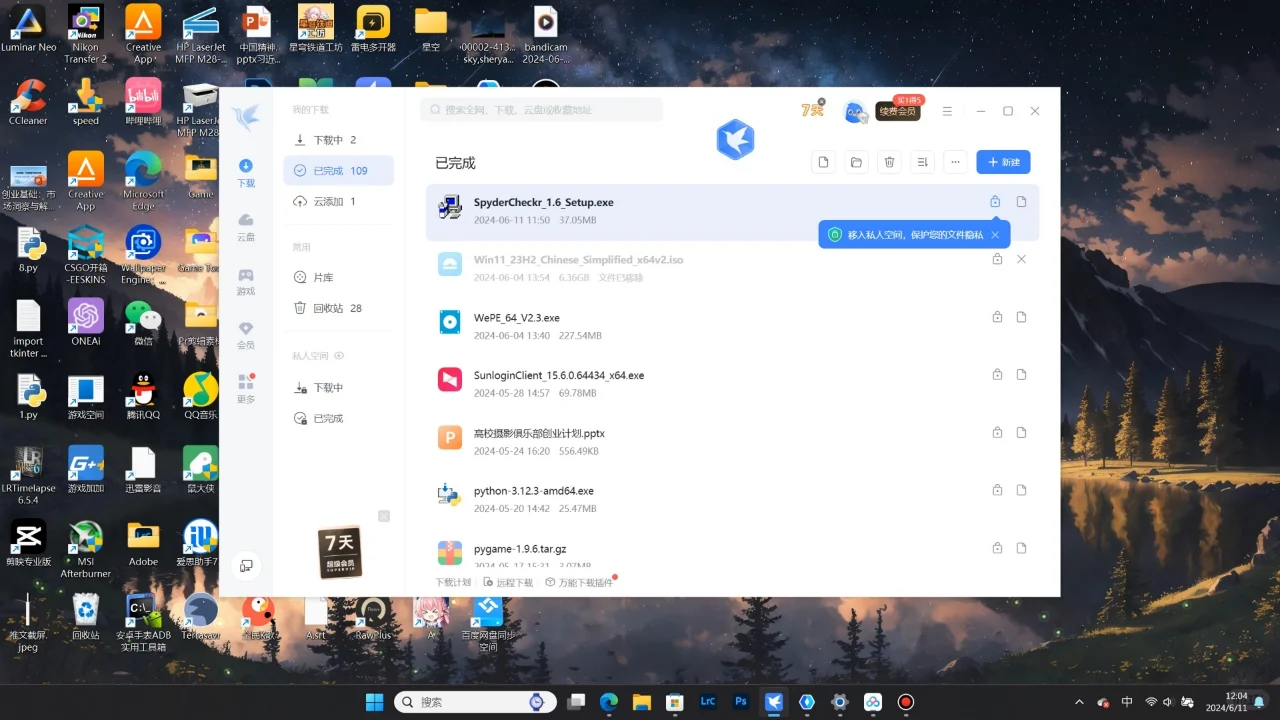This screenshot has width=1280, height=720.
Task: Click the floating blue hexagon bird icon
Action: (735, 140)
